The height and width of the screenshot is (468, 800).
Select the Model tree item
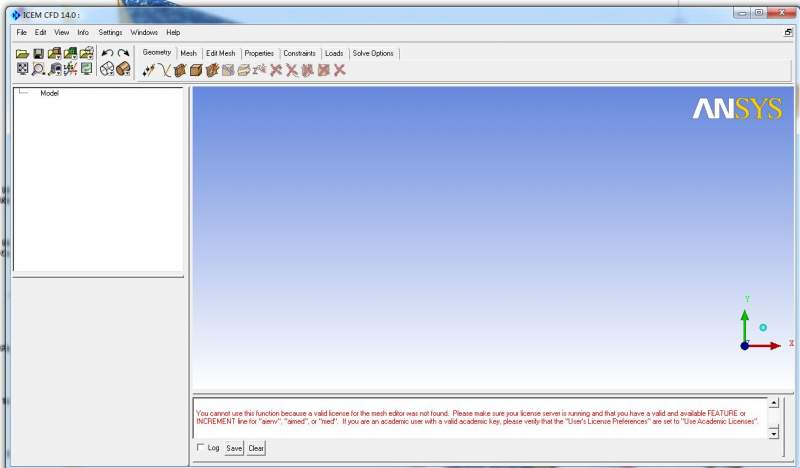pos(49,93)
